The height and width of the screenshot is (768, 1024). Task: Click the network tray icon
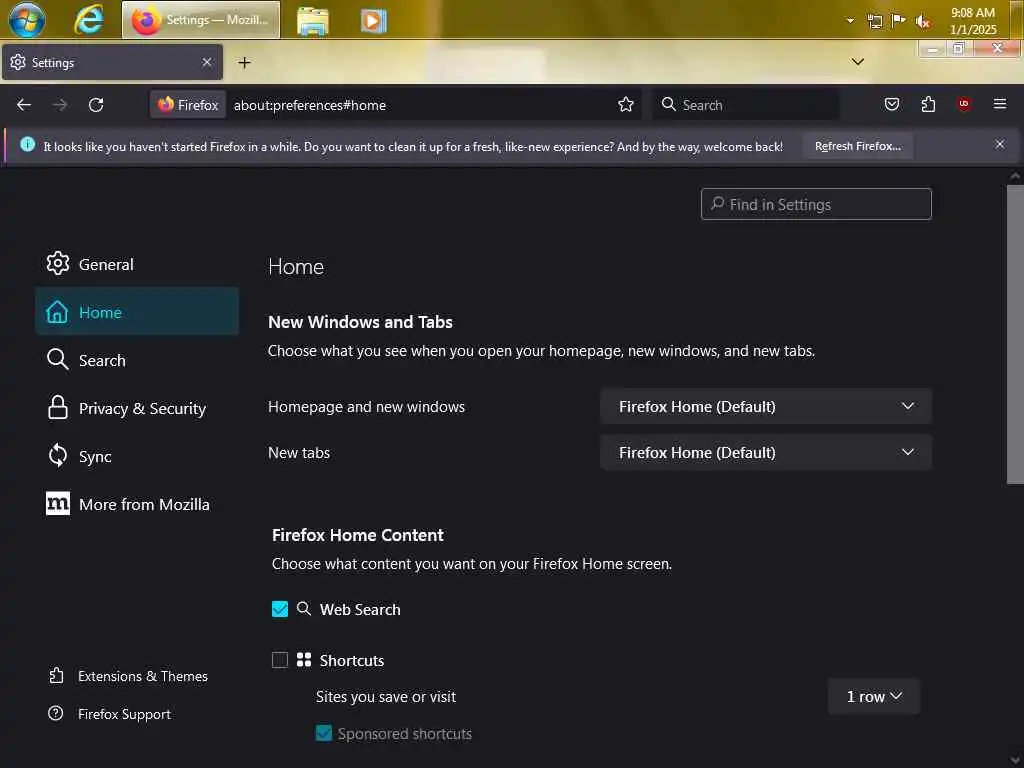[875, 22]
